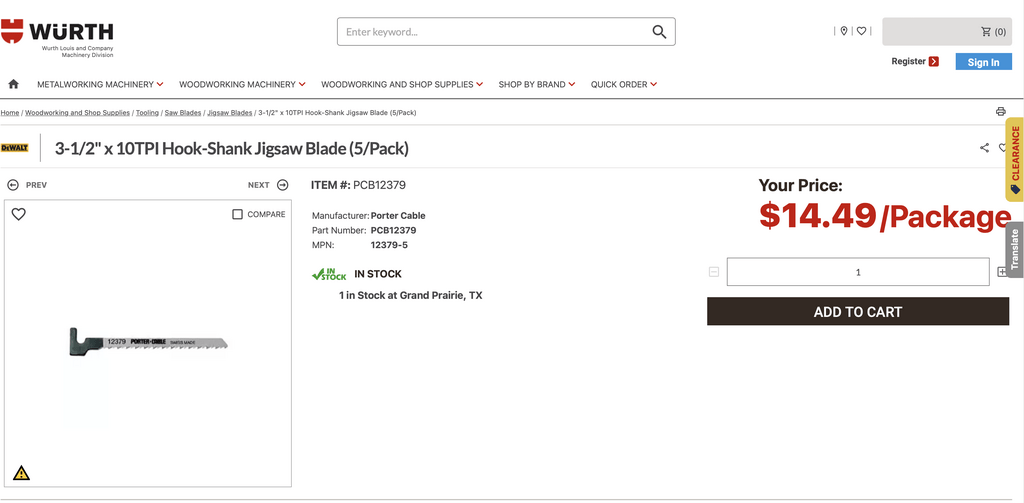Click the warning triangle icon
The width and height of the screenshot is (1024, 503).
pos(22,472)
